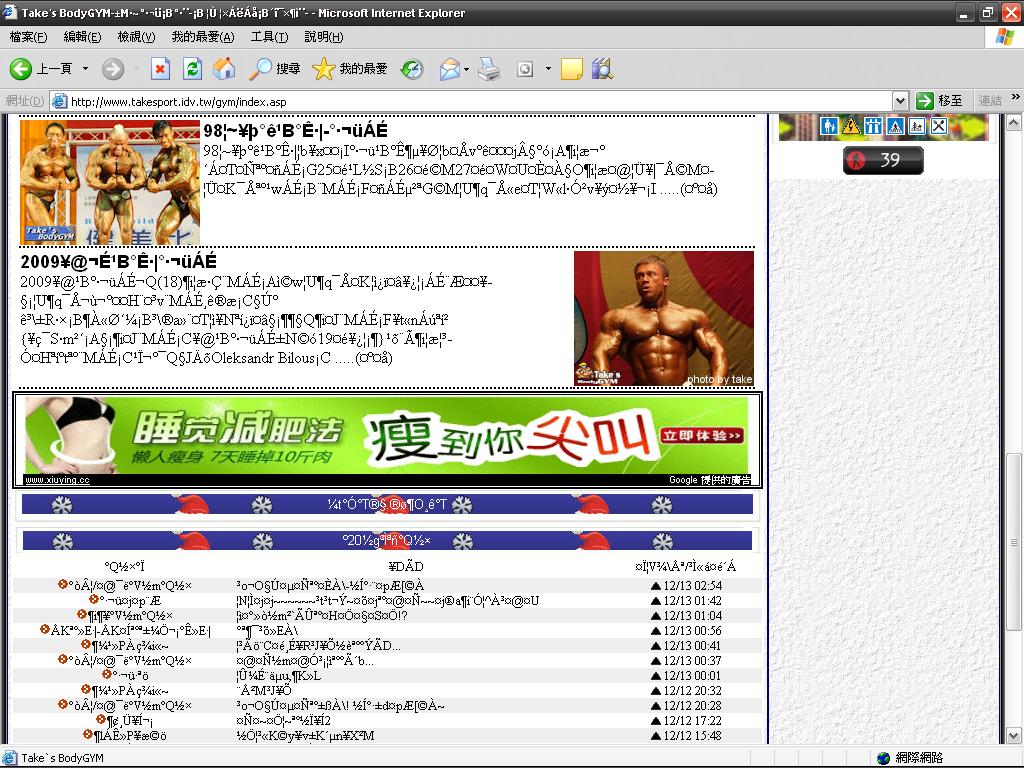Click the timestamp 12/13 00:56

point(692,630)
